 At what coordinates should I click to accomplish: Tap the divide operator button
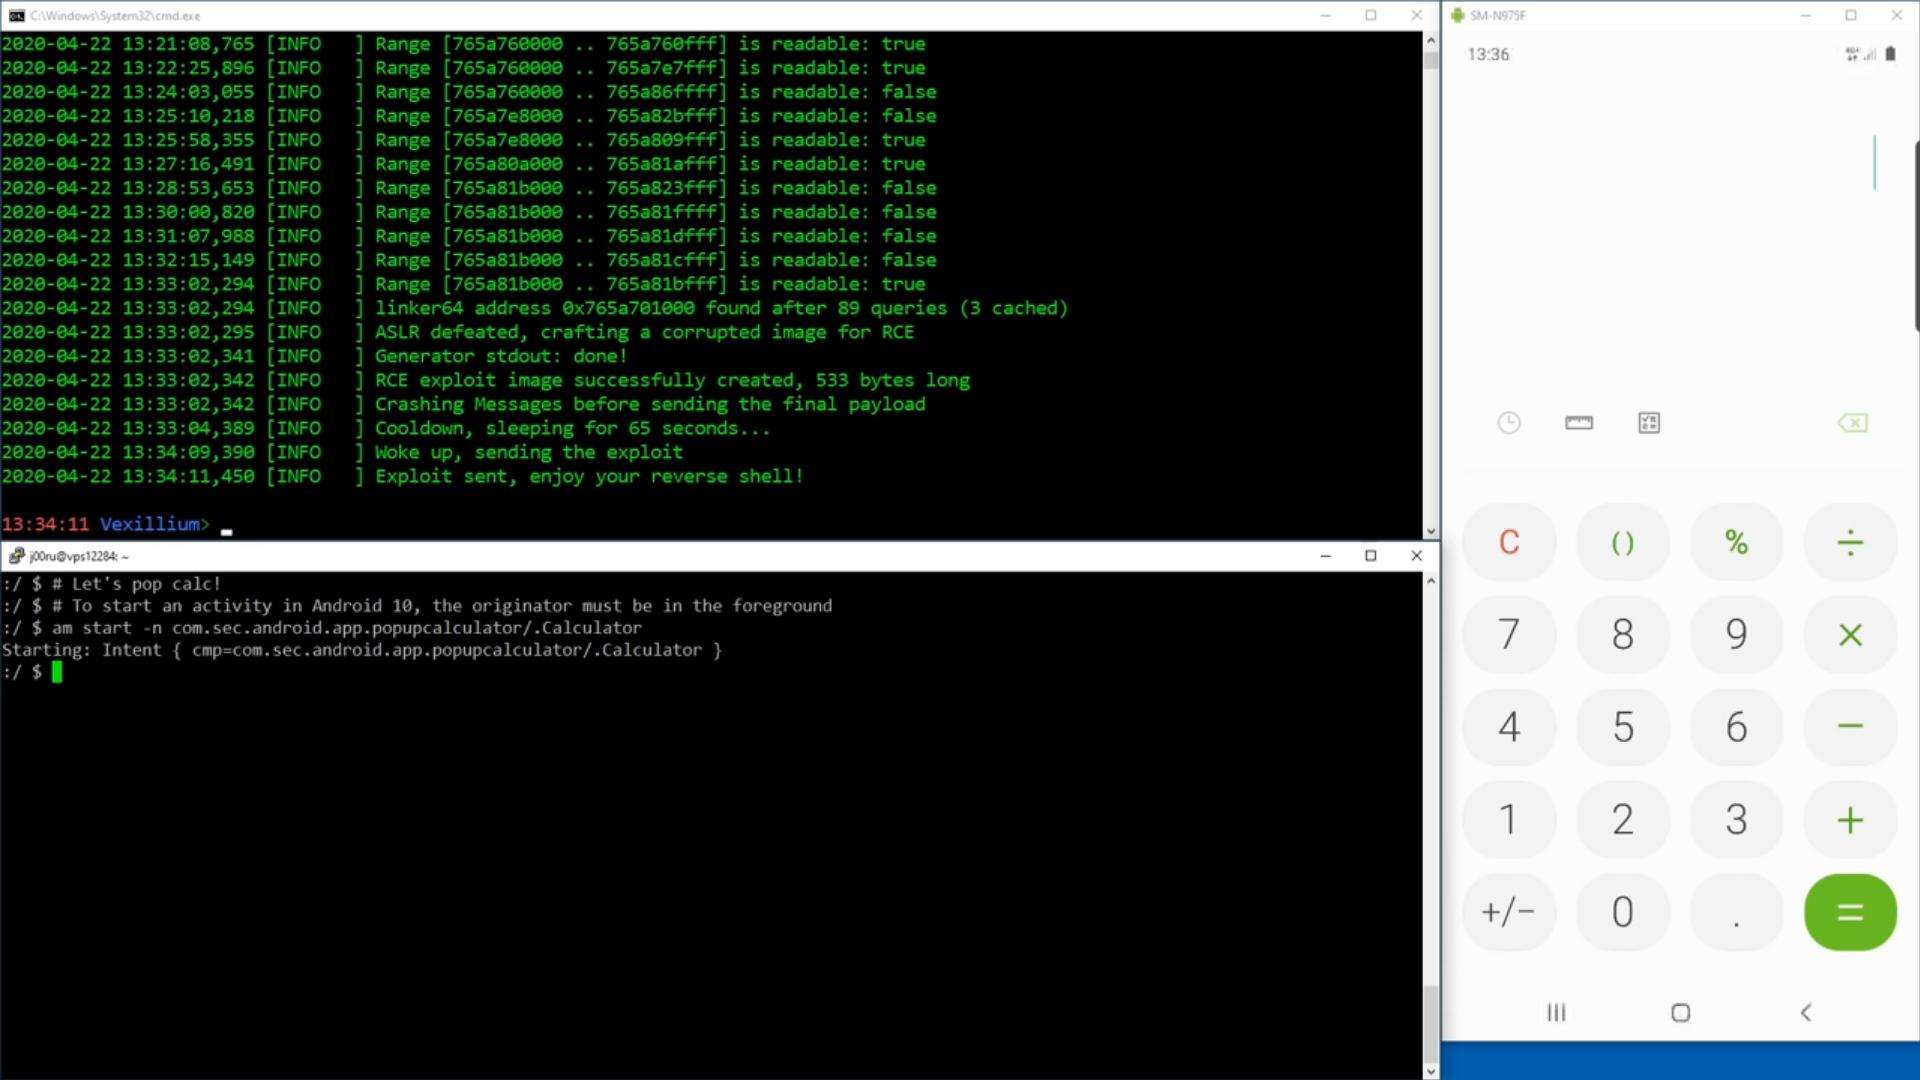point(1850,542)
